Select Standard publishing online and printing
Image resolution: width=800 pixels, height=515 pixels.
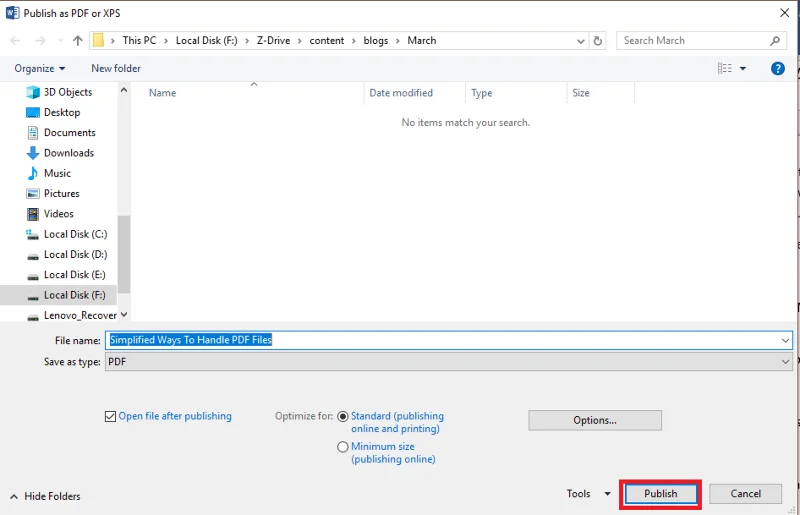coord(343,416)
